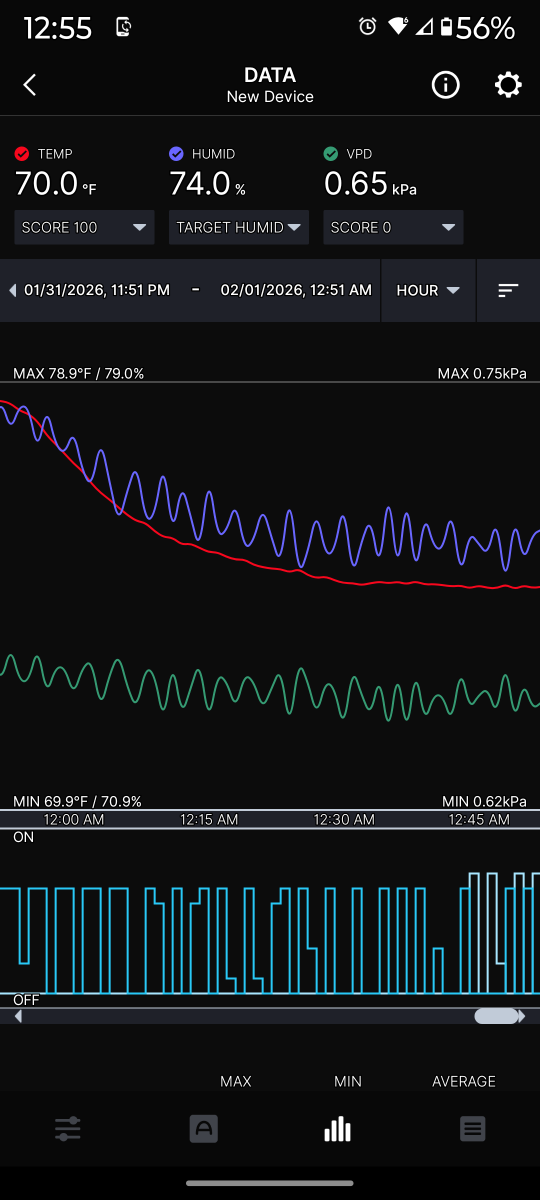Expand the SCORE 100 dropdown
The width and height of the screenshot is (540, 1200).
coord(85,227)
